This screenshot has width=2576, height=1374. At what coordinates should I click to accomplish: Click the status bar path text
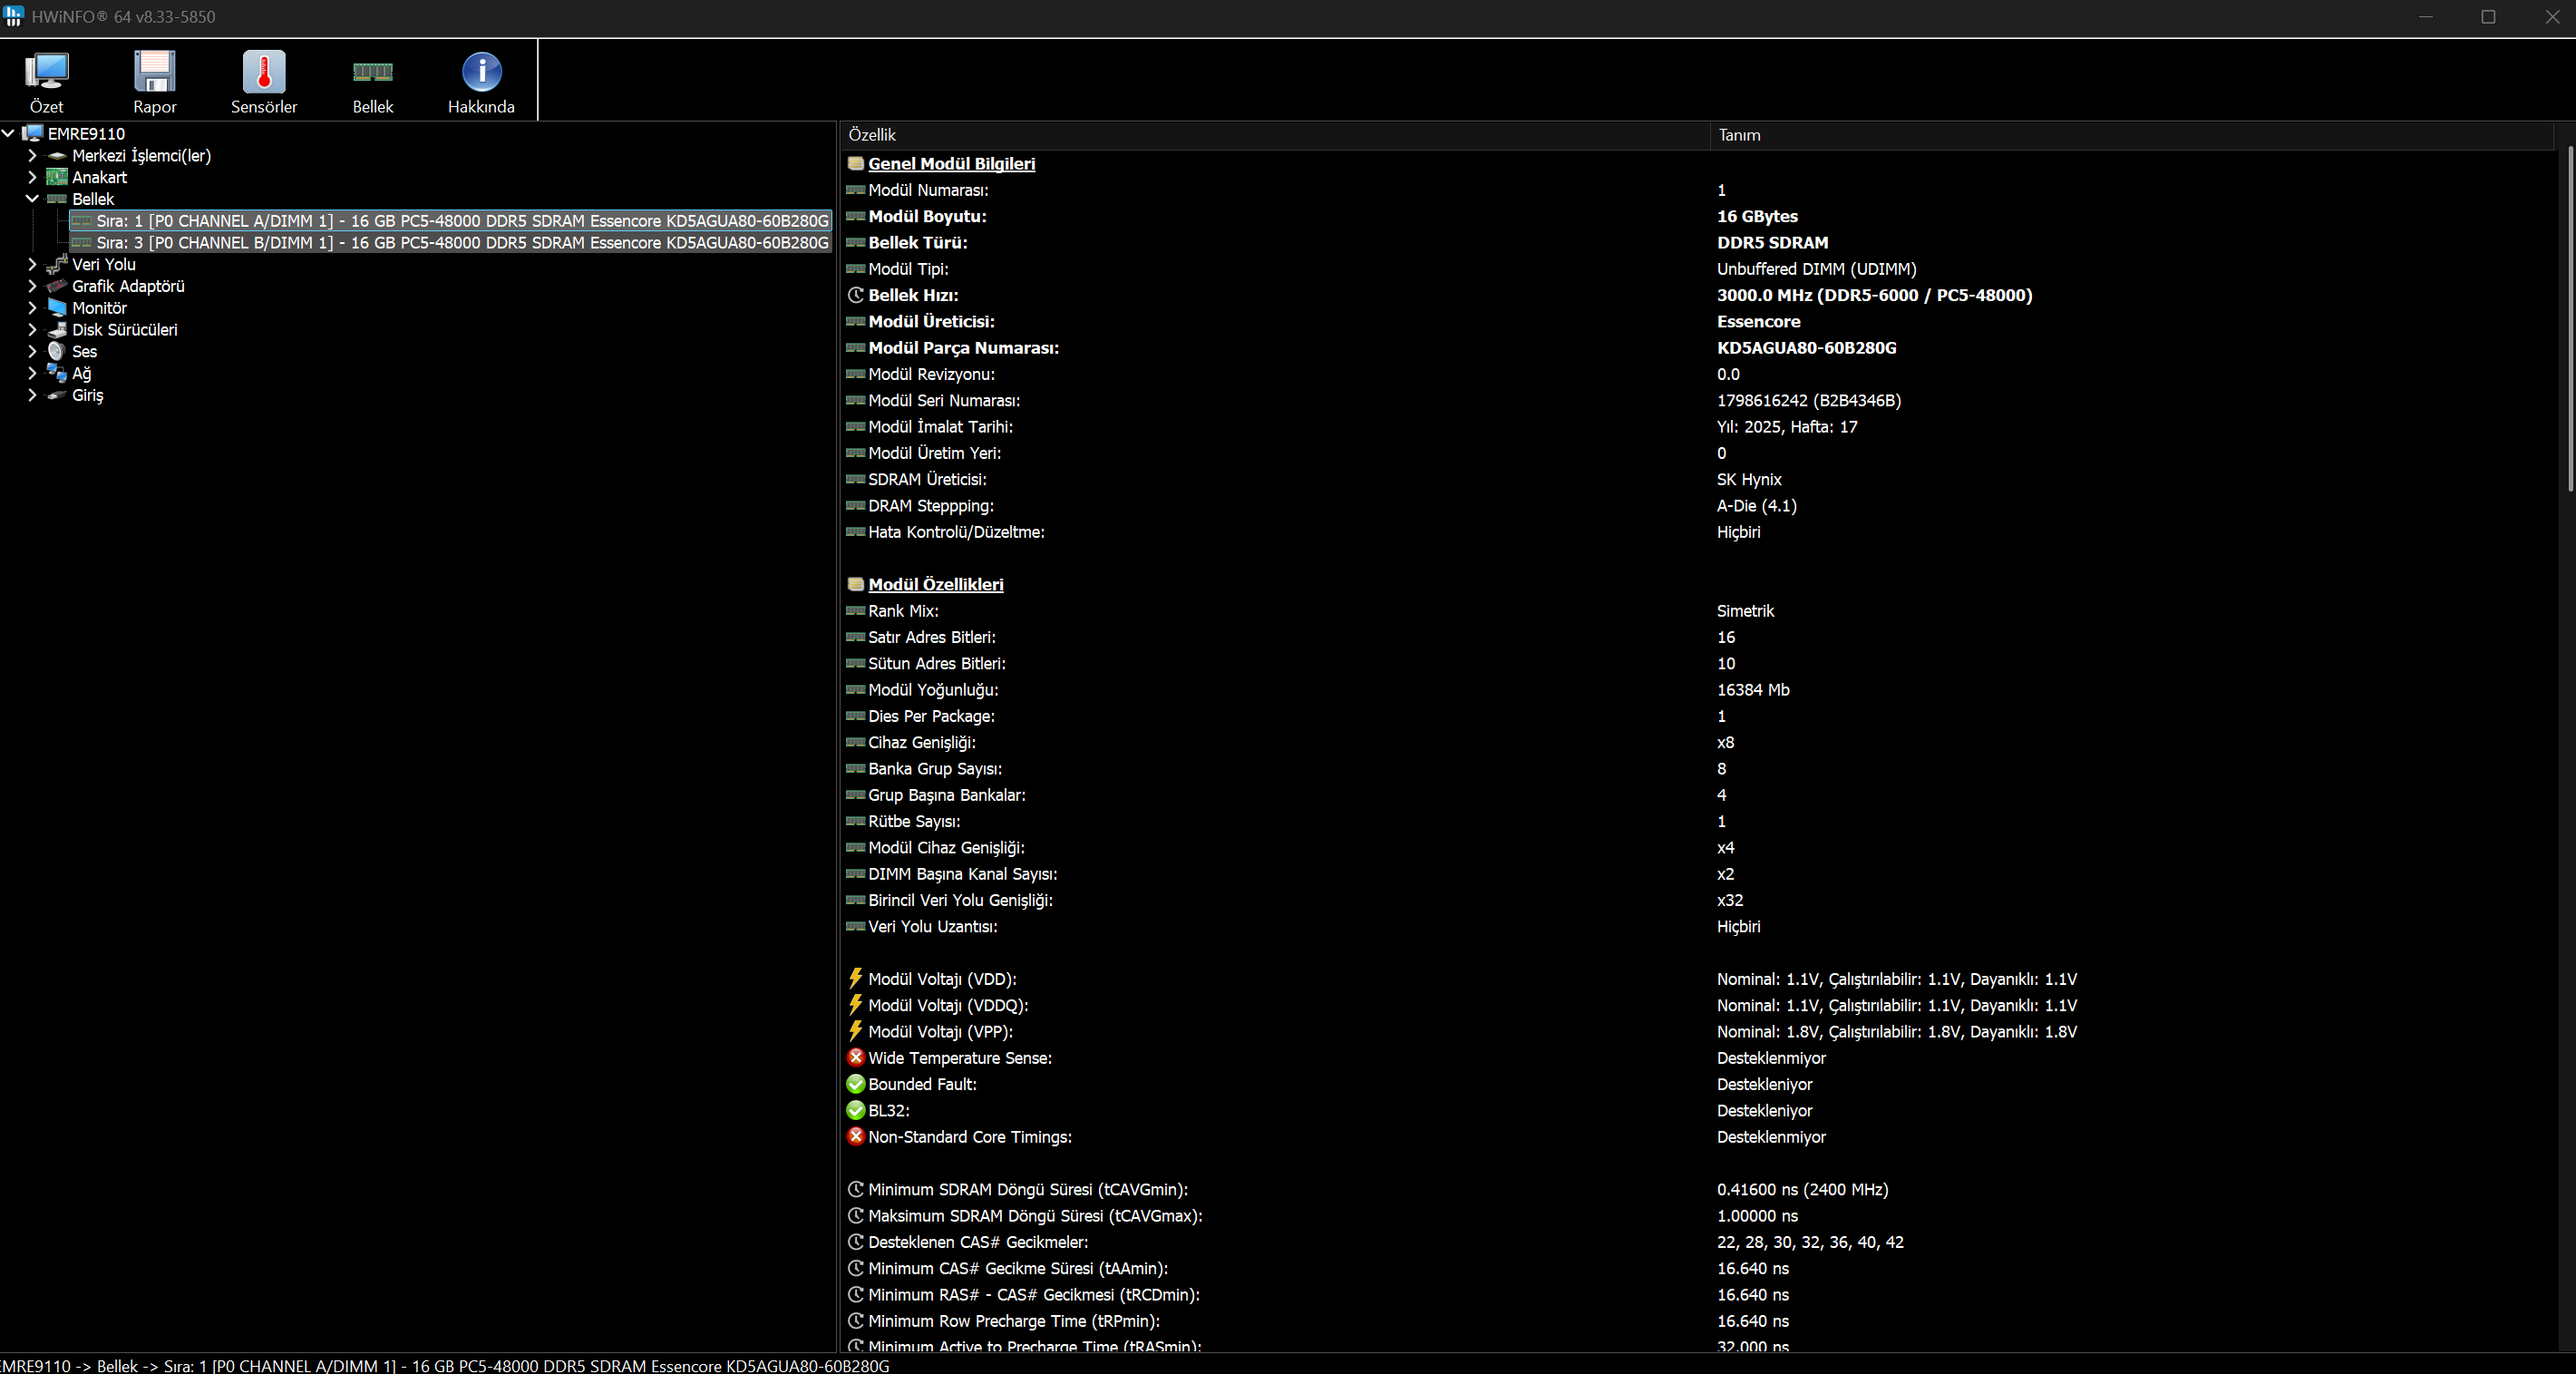(x=444, y=1365)
